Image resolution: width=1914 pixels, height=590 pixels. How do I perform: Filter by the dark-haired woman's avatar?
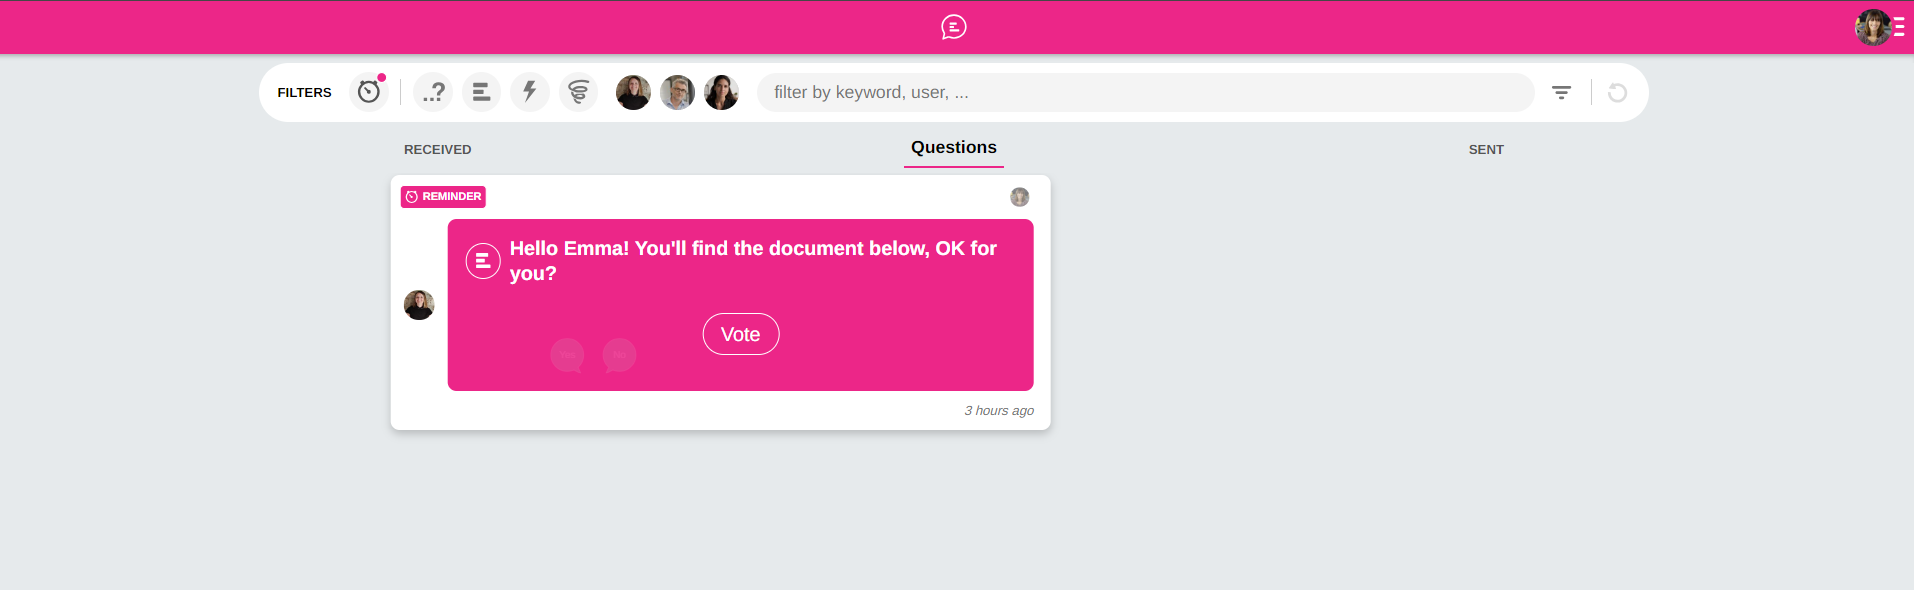tap(721, 92)
